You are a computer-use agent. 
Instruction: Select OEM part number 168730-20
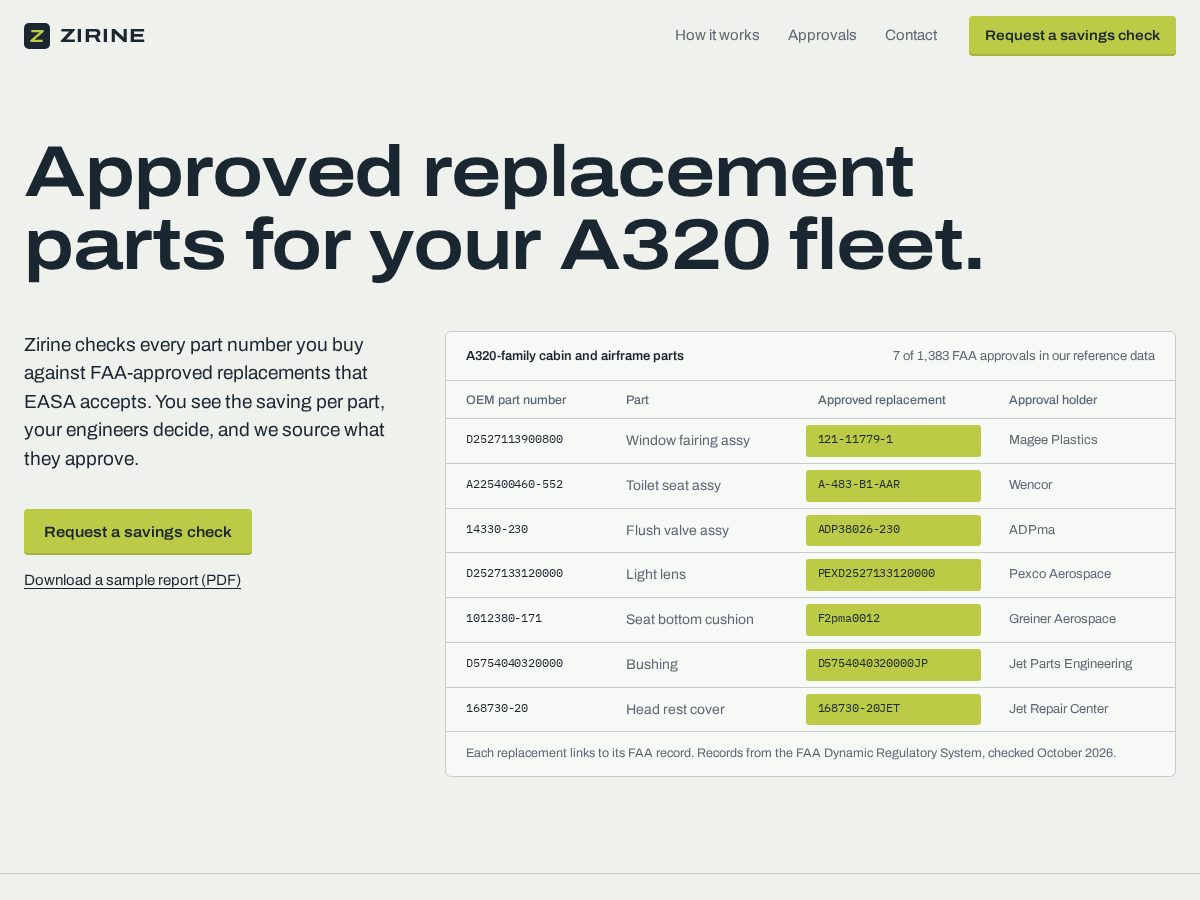tap(497, 709)
